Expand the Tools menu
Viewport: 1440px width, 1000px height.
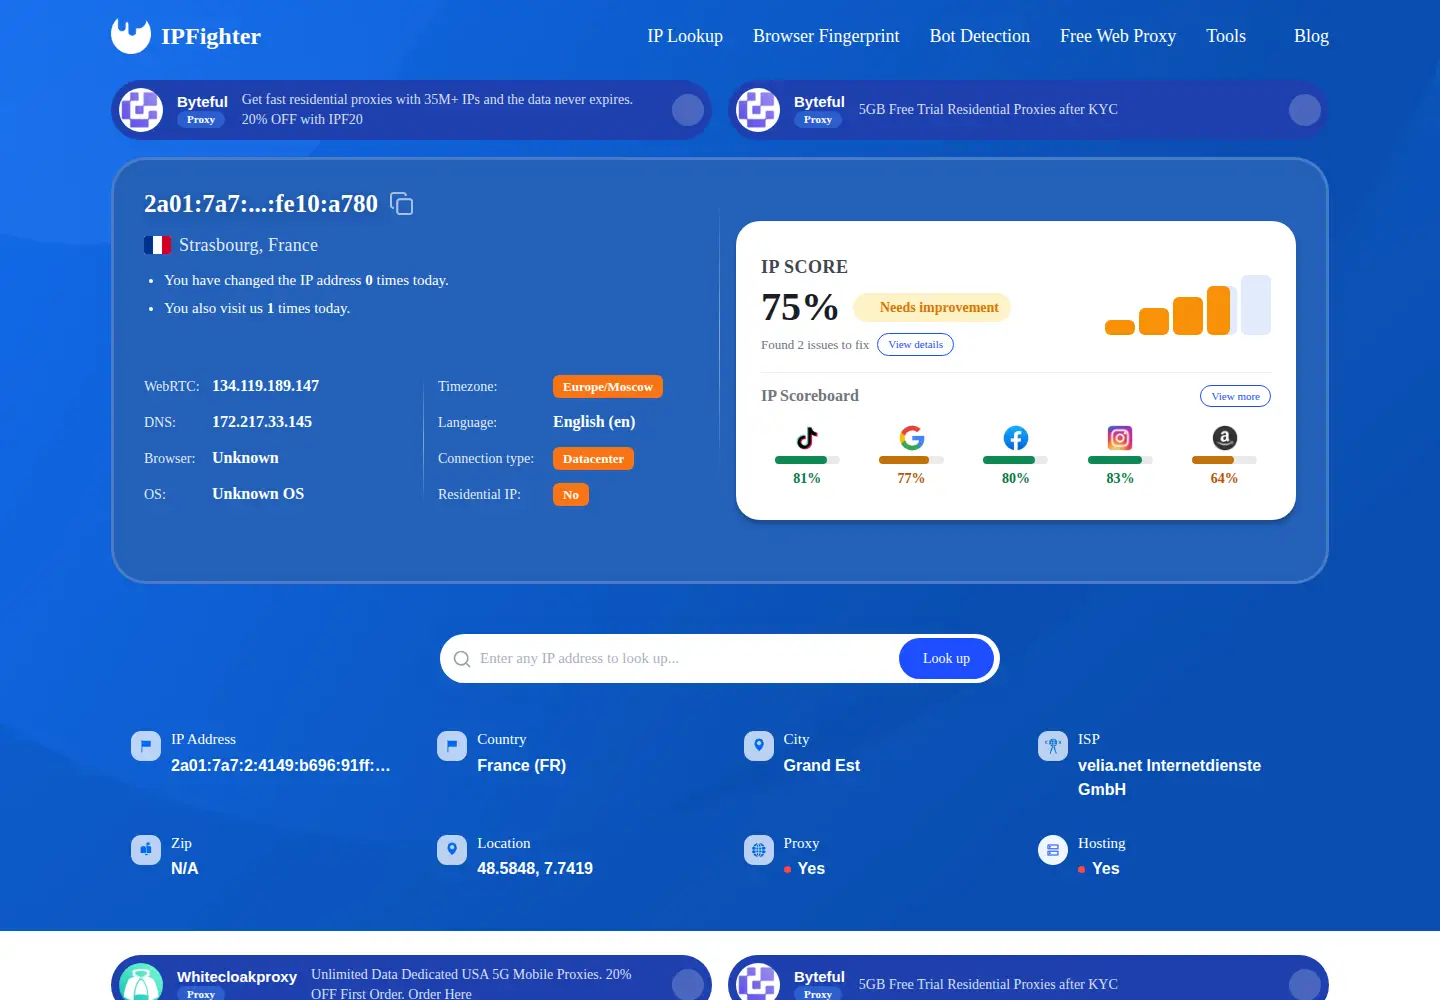click(x=1226, y=36)
